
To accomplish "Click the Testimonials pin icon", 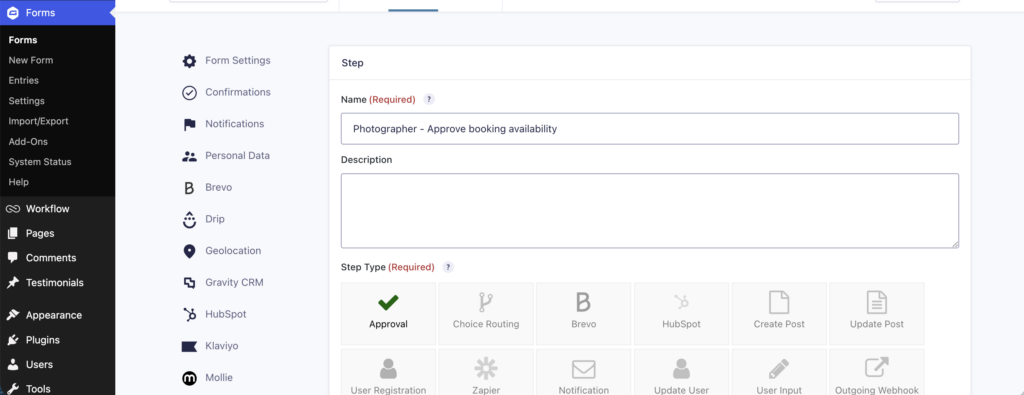I will 12,283.
